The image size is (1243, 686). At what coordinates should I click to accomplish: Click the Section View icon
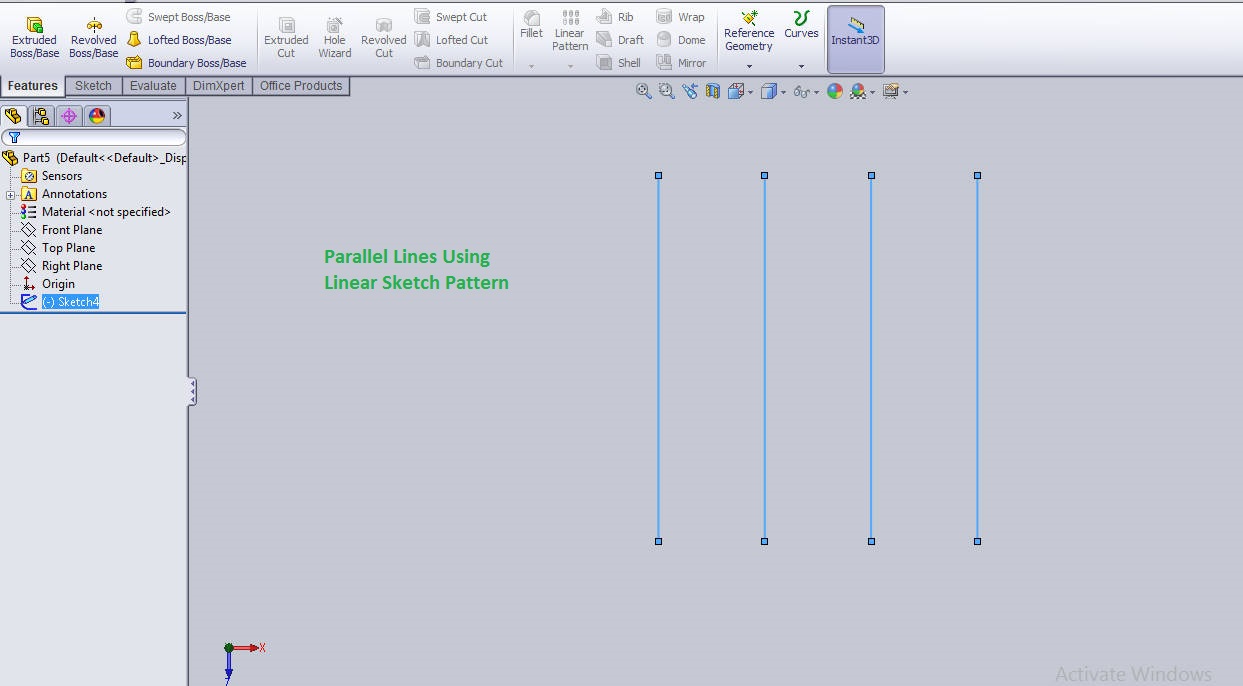711,91
